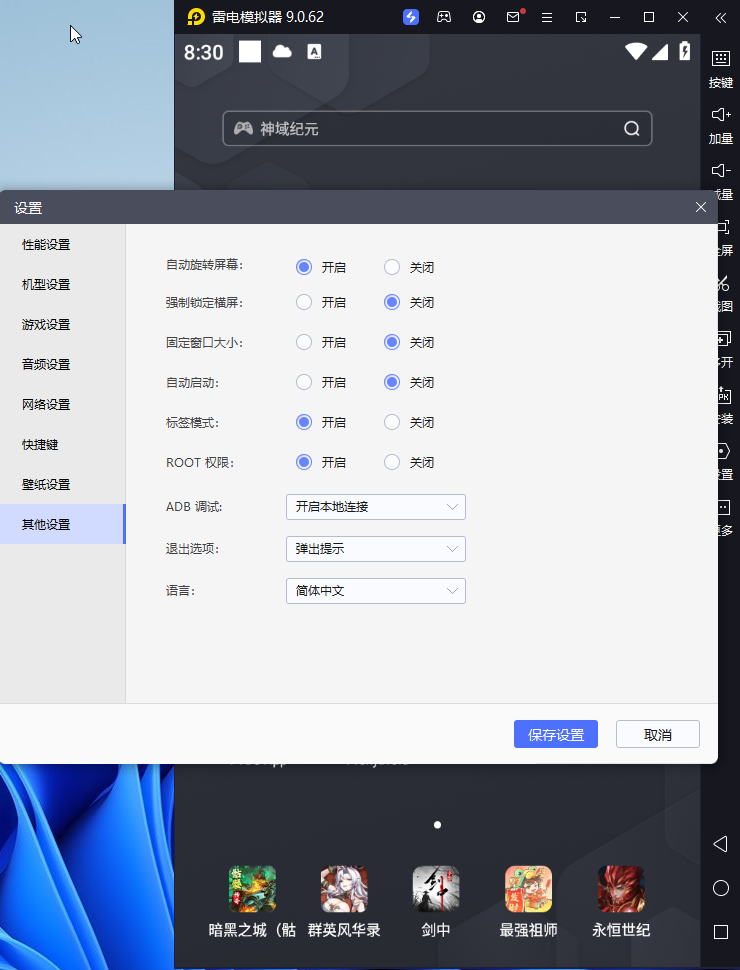Click the search magnifier icon
Image resolution: width=740 pixels, height=970 pixels.
tap(632, 129)
